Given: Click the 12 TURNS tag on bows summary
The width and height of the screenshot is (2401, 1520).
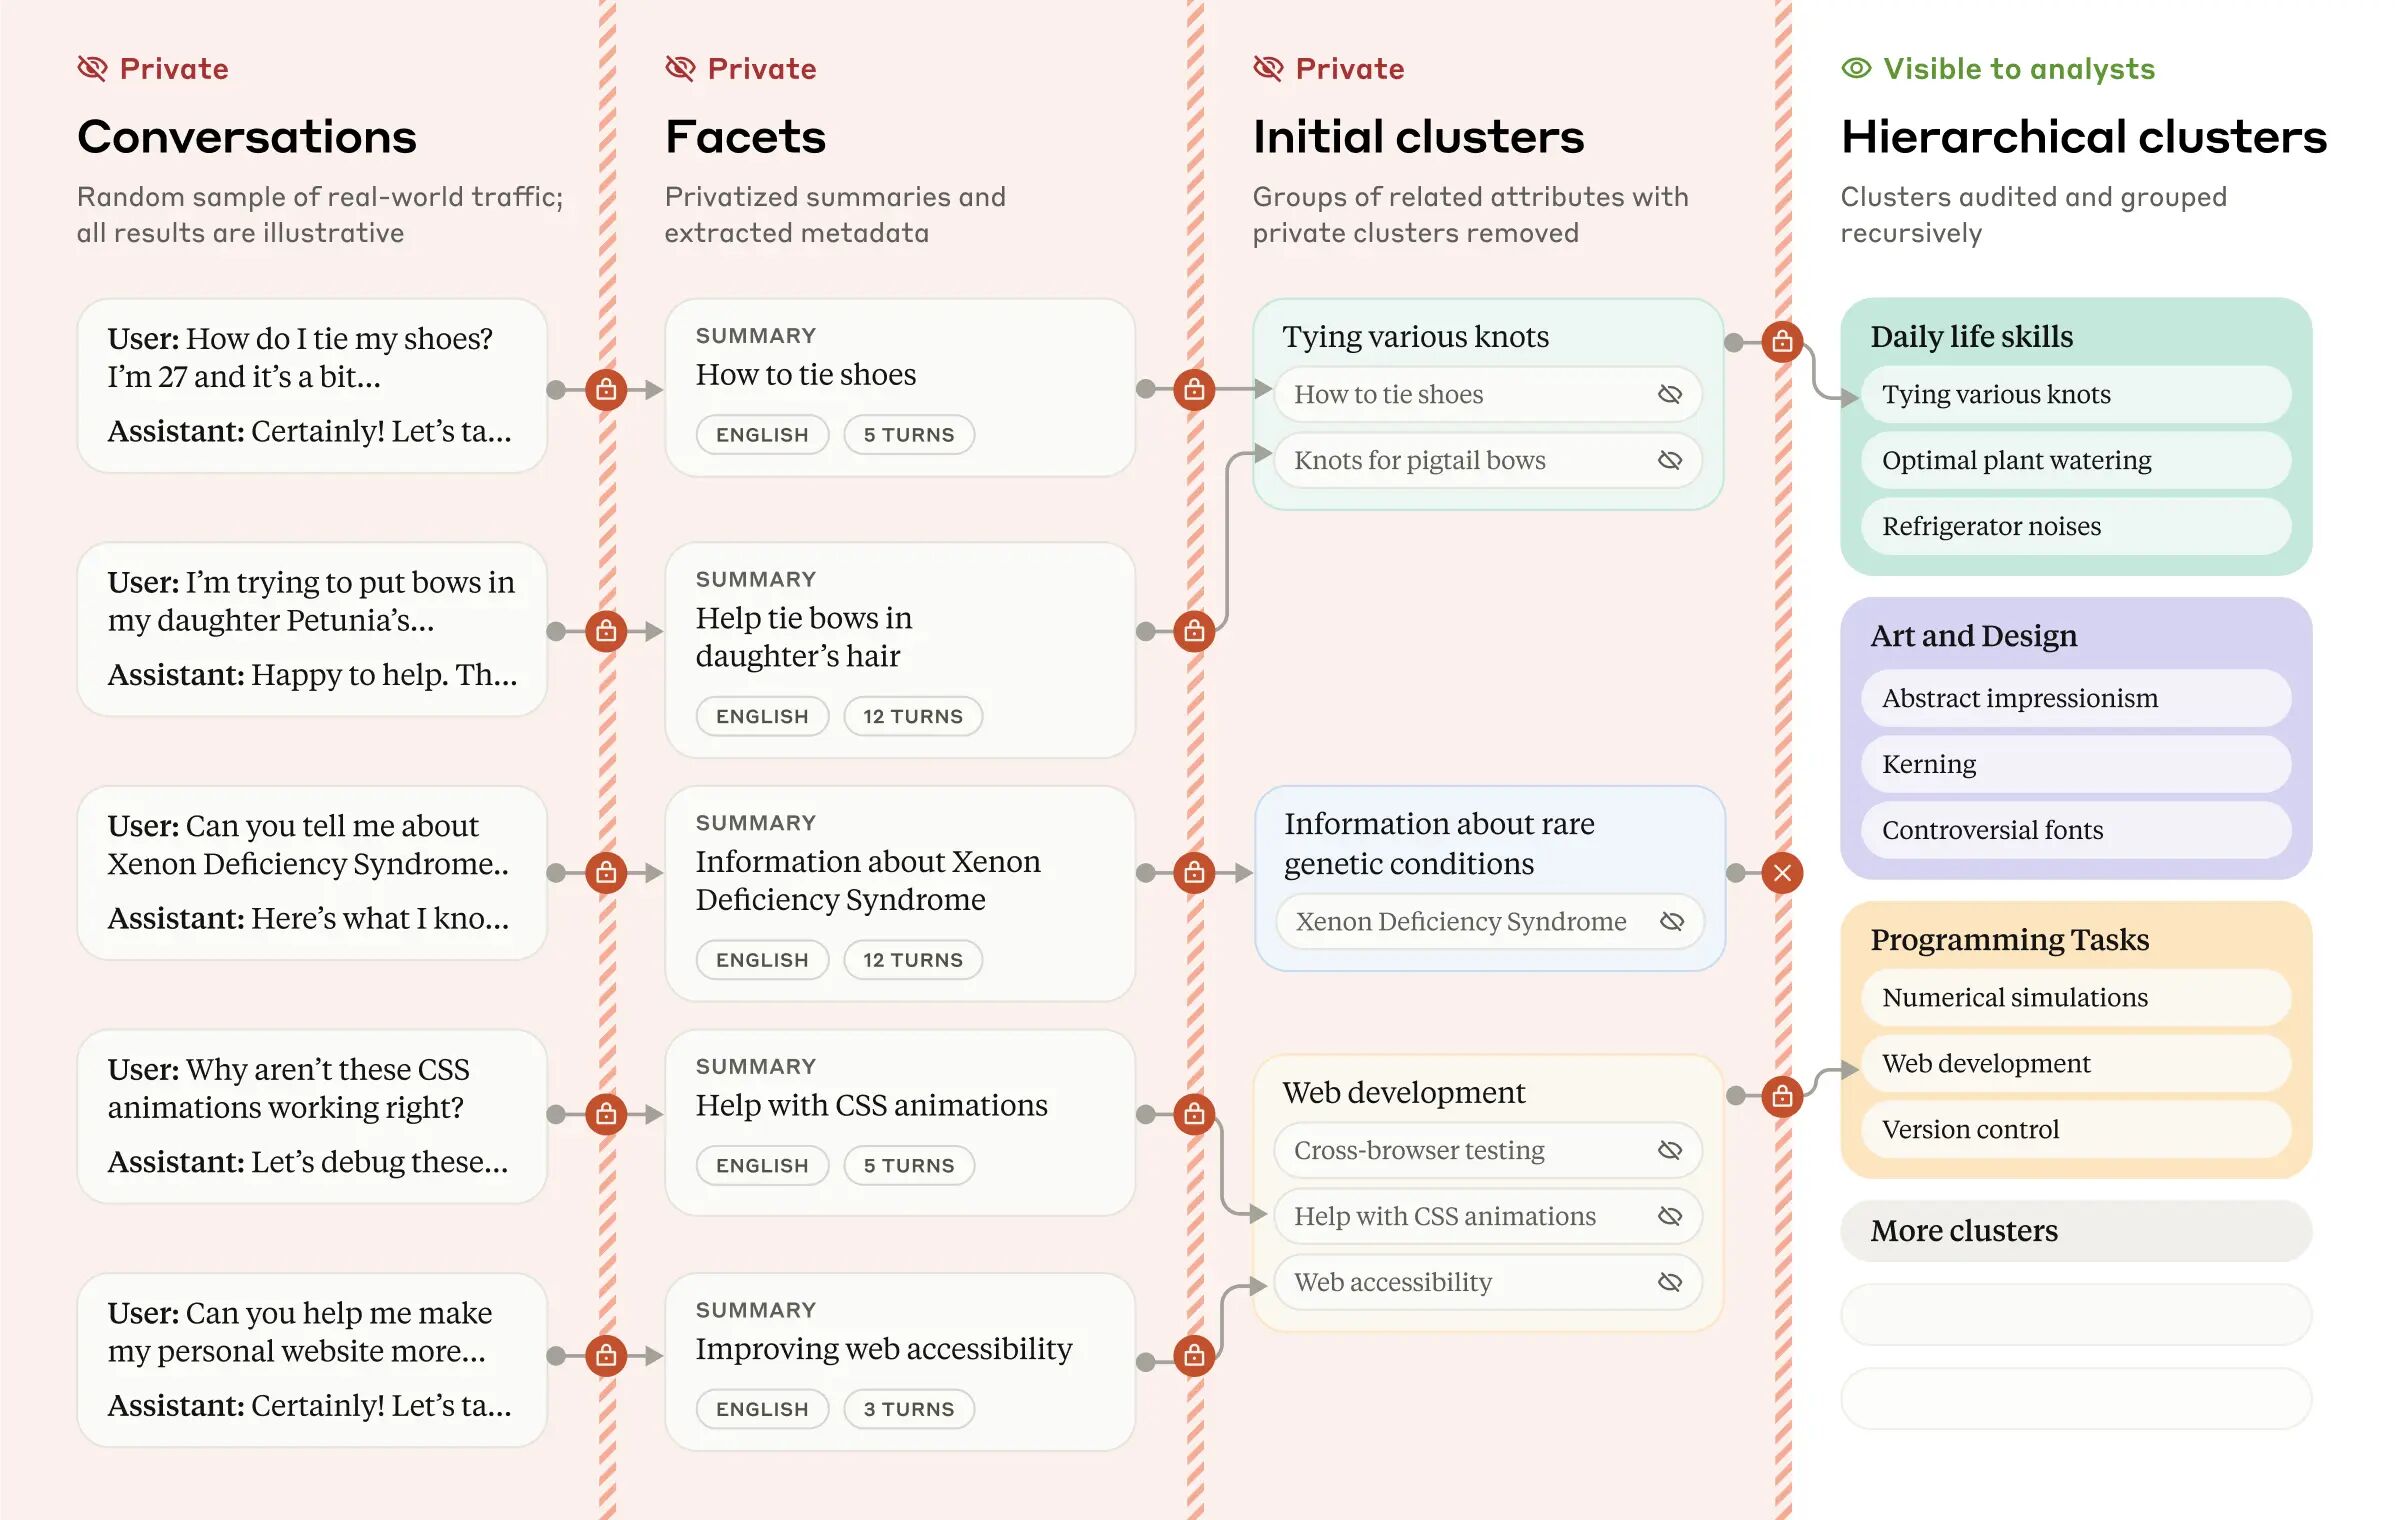Looking at the screenshot, I should tap(912, 716).
